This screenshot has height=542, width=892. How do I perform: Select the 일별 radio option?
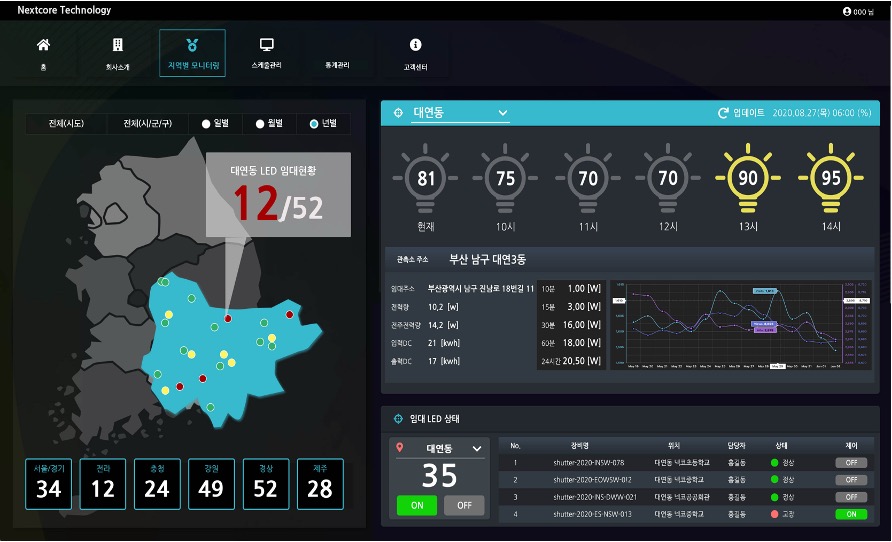[206, 124]
